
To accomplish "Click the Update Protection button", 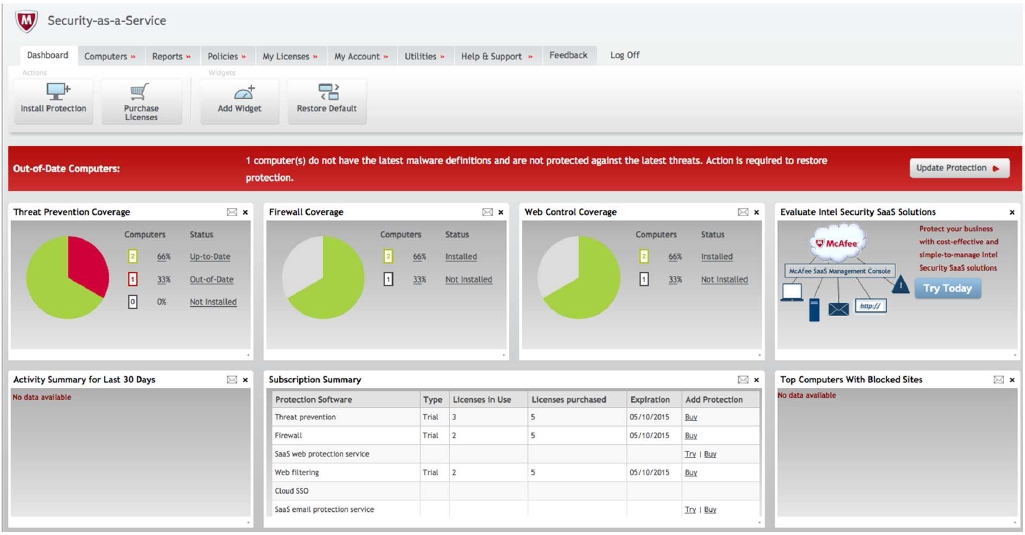I will click(x=959, y=168).
